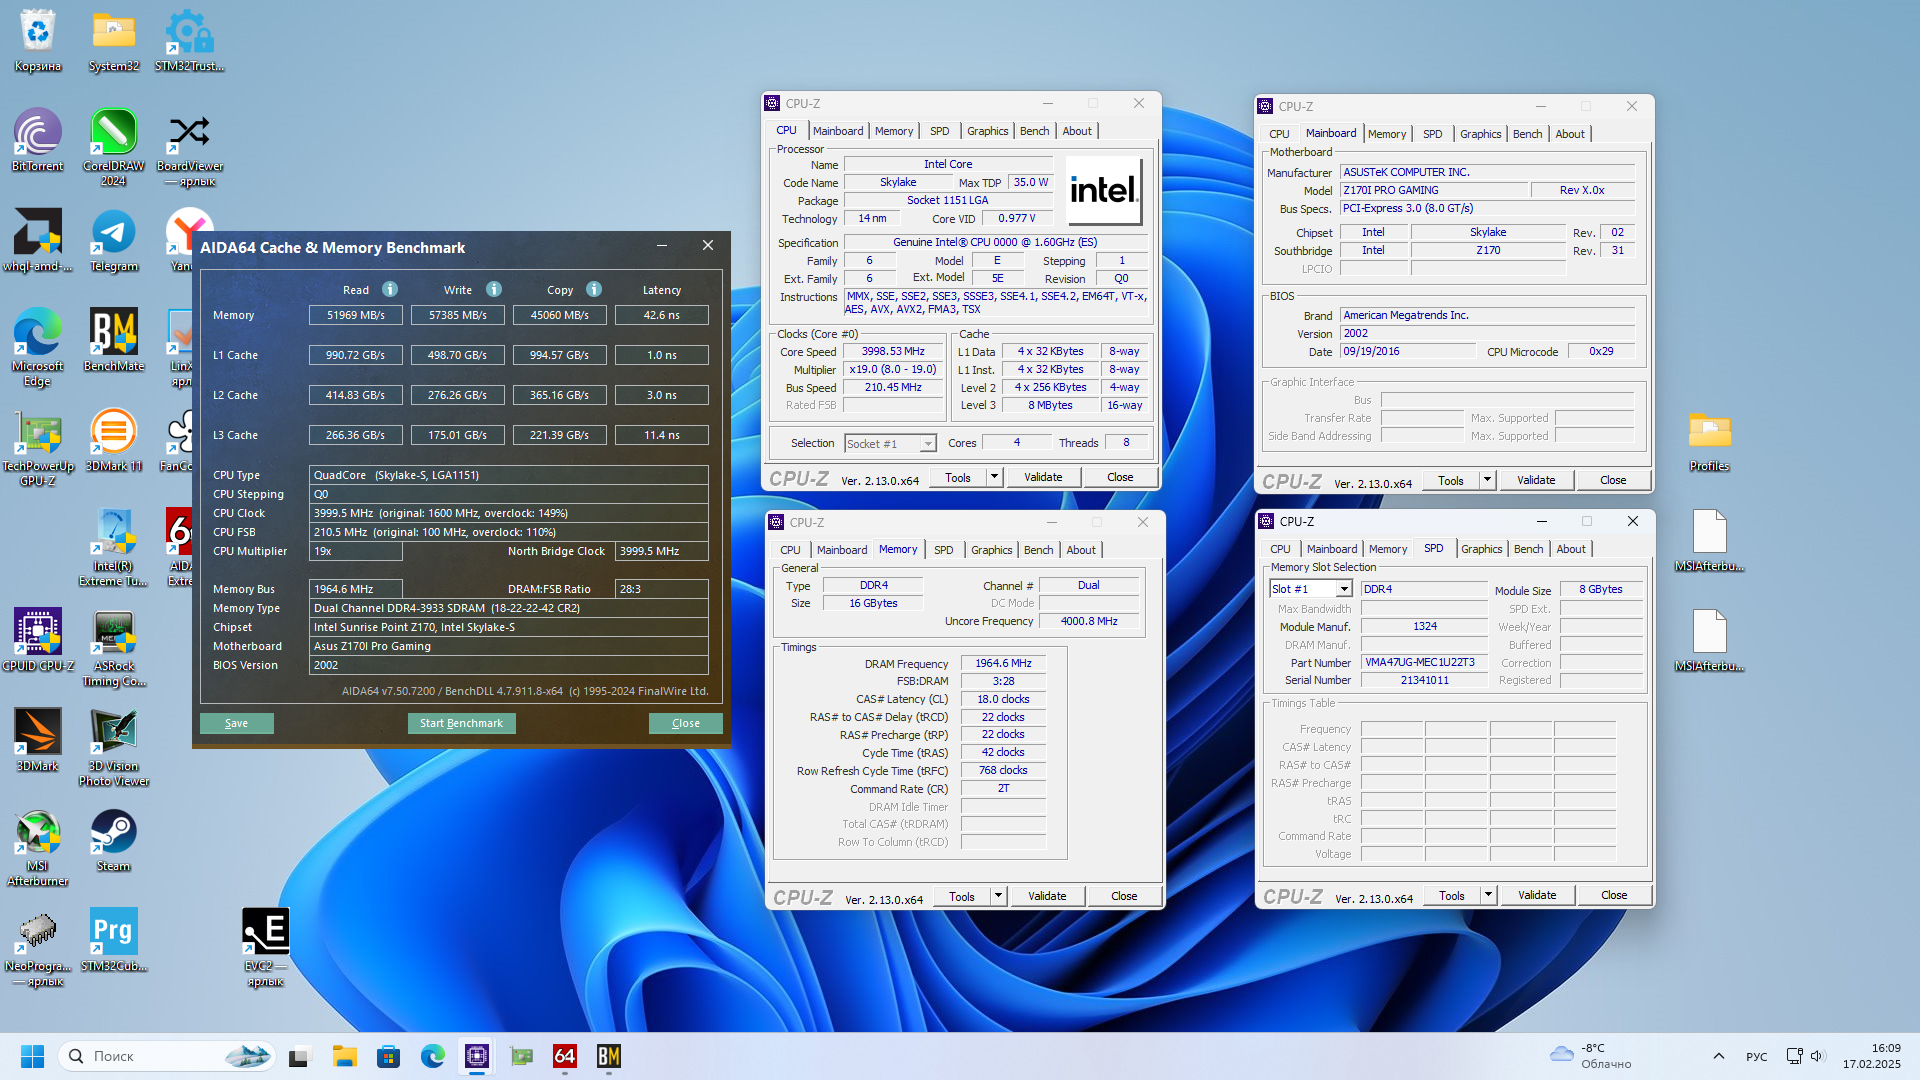Click language indicator РУС in tray
Viewport: 1920px width, 1080px height.
click(1757, 1056)
